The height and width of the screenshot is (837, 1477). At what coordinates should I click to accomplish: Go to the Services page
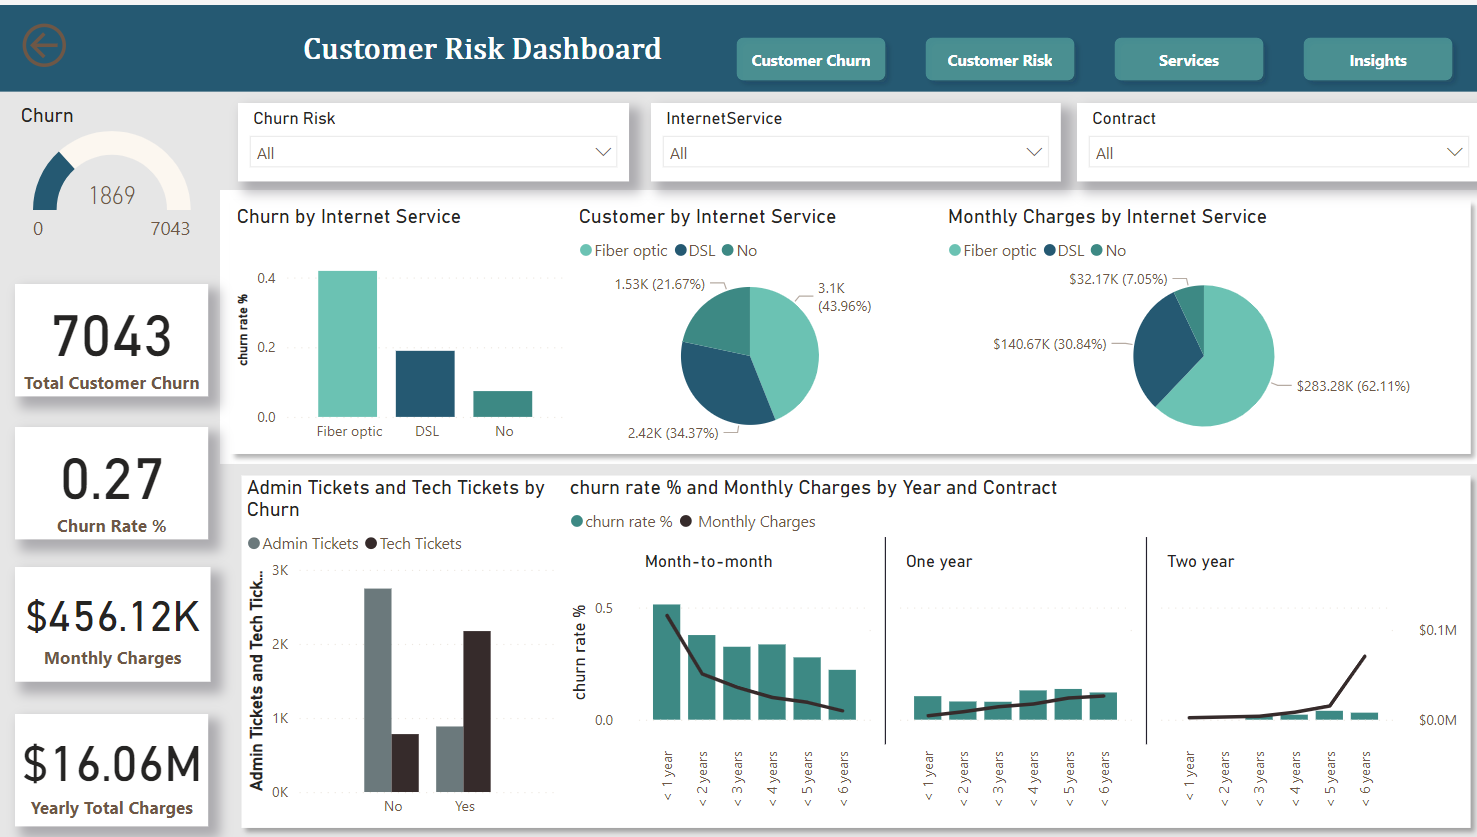point(1188,60)
